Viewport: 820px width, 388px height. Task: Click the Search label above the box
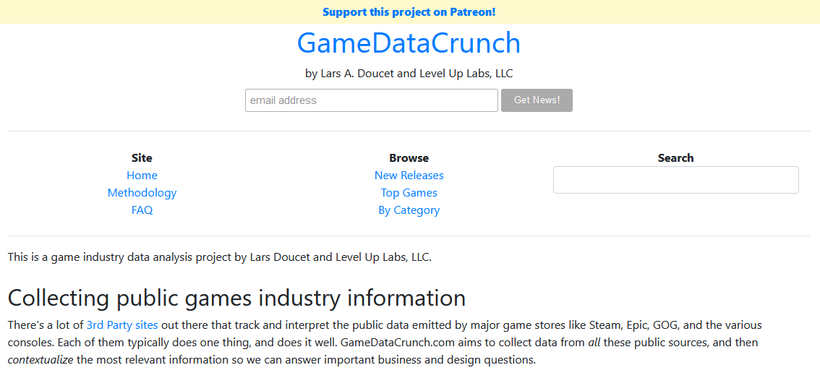point(676,158)
